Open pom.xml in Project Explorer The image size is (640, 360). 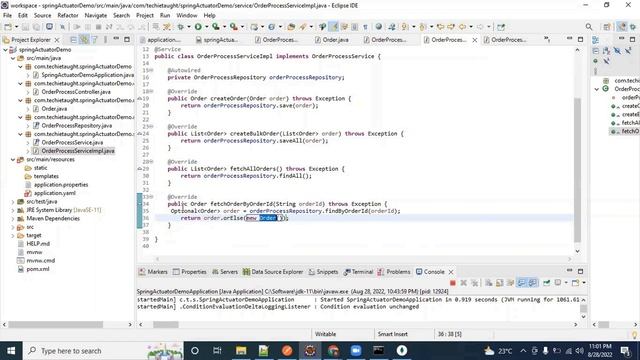coord(38,269)
